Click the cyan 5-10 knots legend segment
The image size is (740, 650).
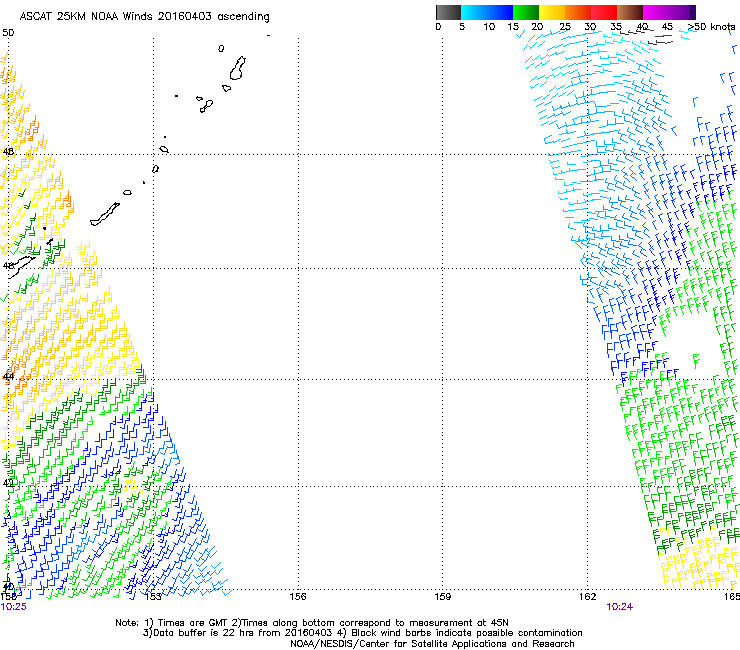click(x=473, y=12)
